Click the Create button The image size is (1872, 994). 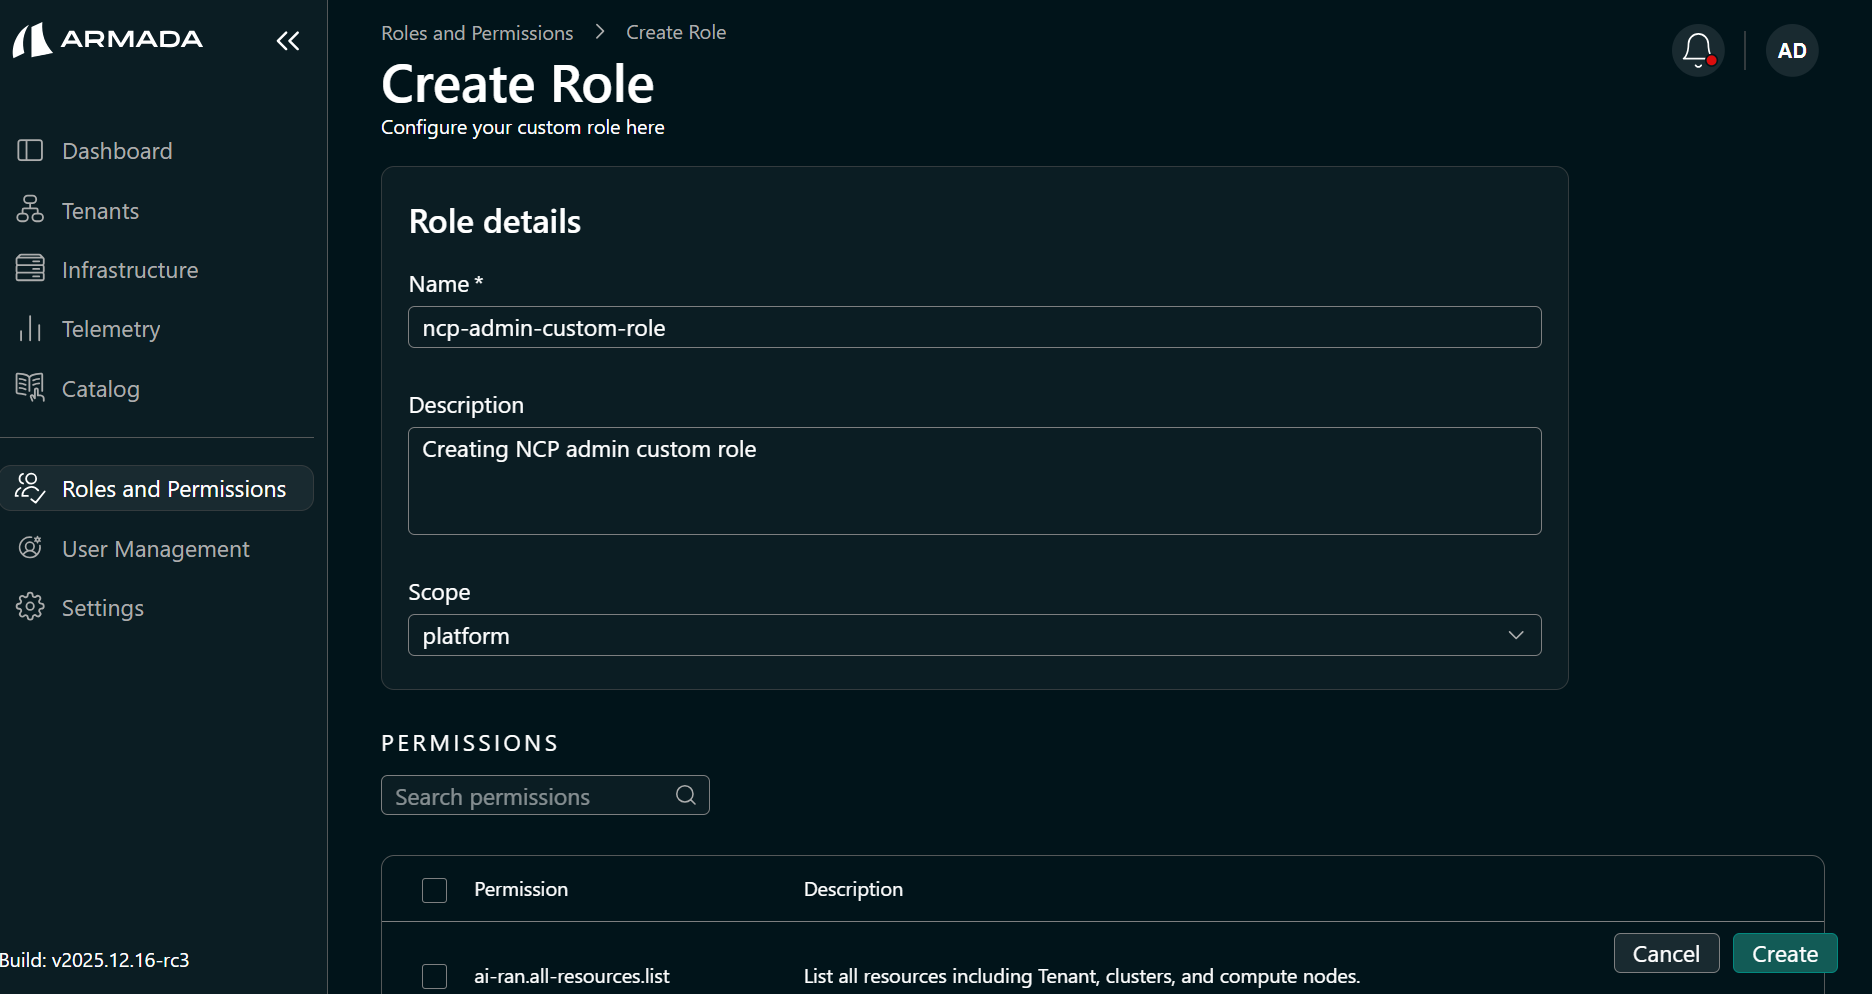click(1784, 953)
